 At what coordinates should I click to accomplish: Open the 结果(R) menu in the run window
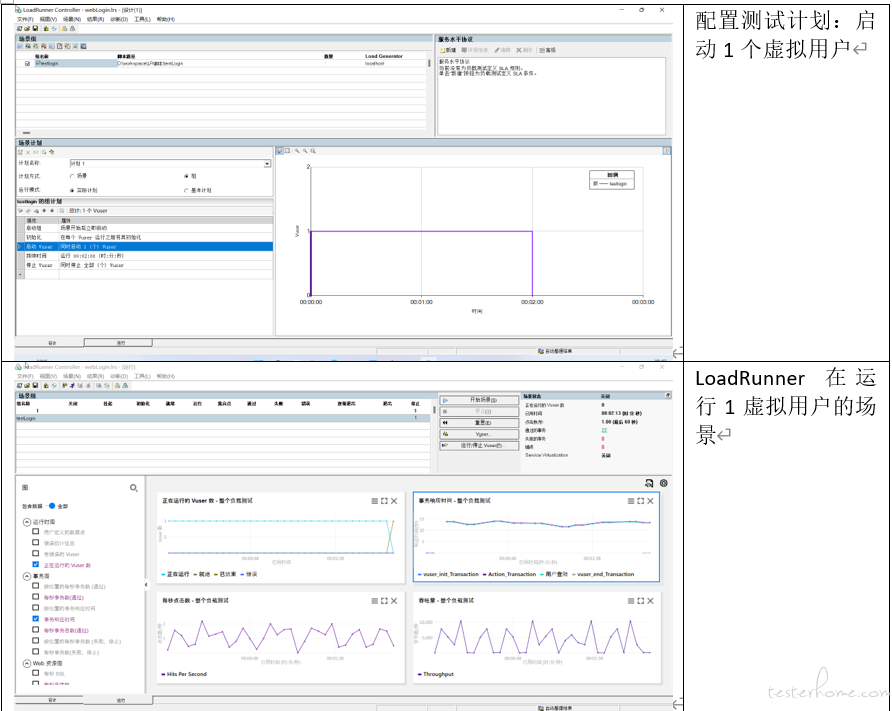click(95, 377)
